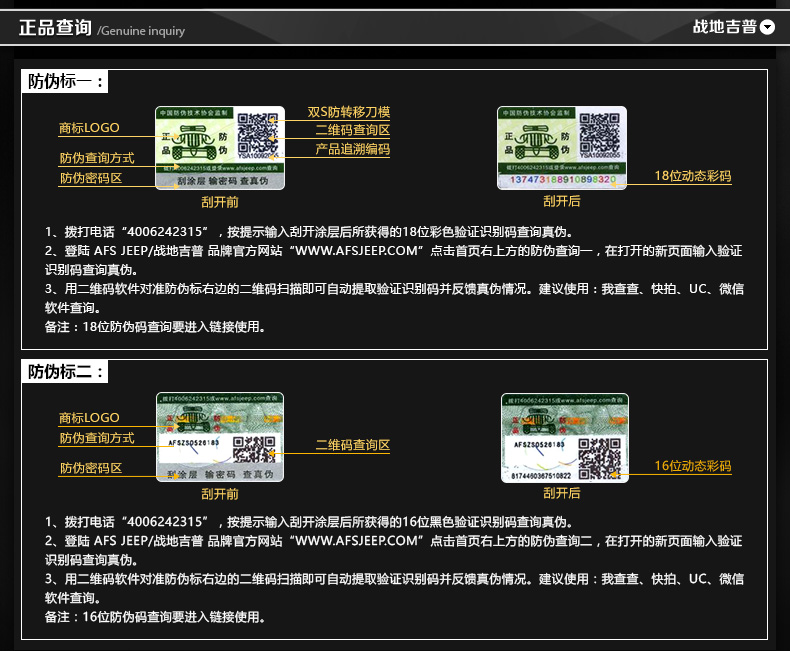The height and width of the screenshot is (651, 790).
Task: Click step 3 QR scan instruction in section one
Action: click(394, 298)
